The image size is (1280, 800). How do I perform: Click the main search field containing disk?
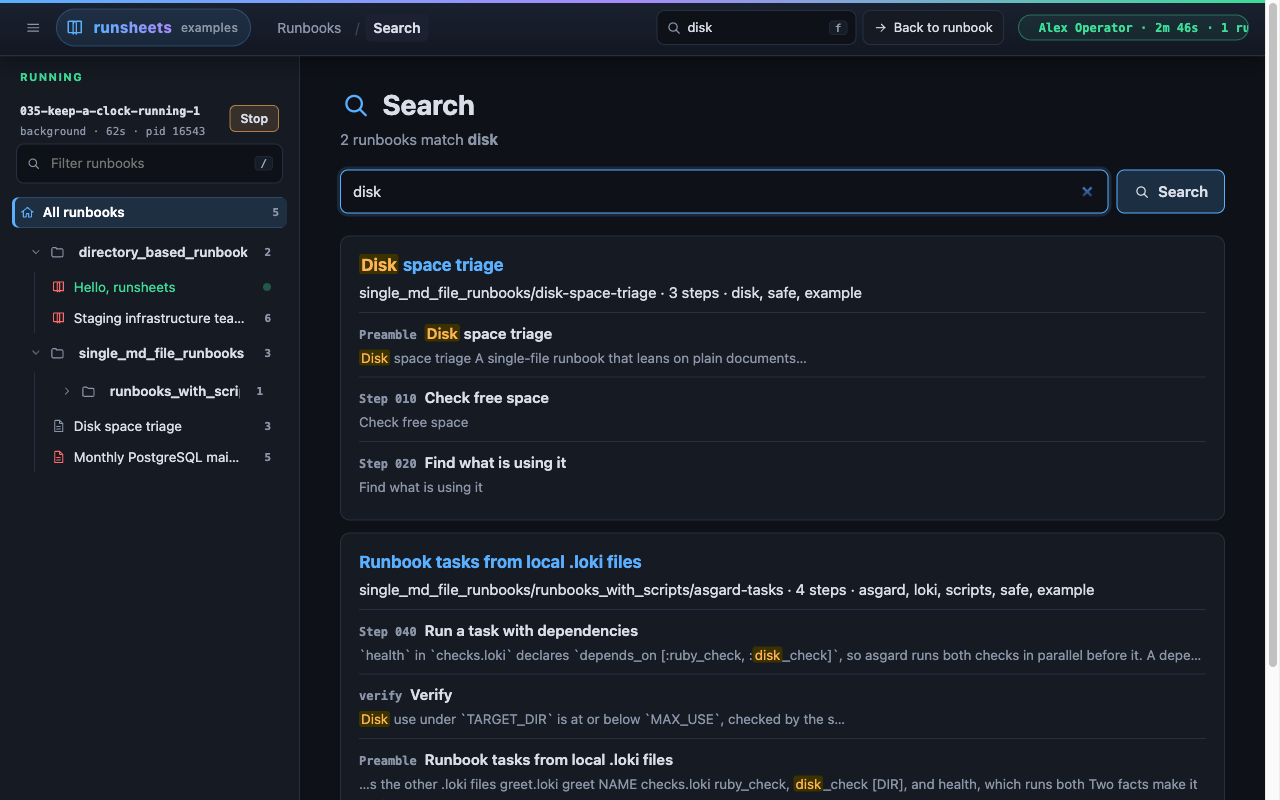coord(724,192)
